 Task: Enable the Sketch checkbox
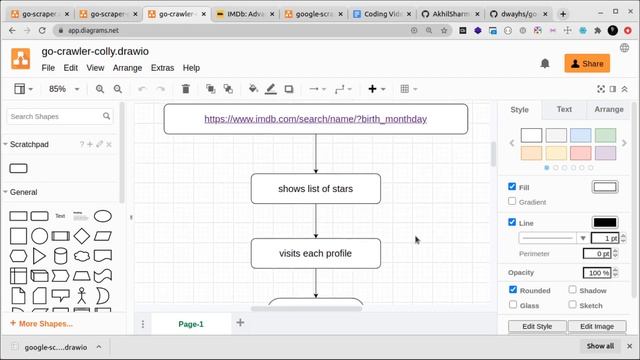coord(572,304)
